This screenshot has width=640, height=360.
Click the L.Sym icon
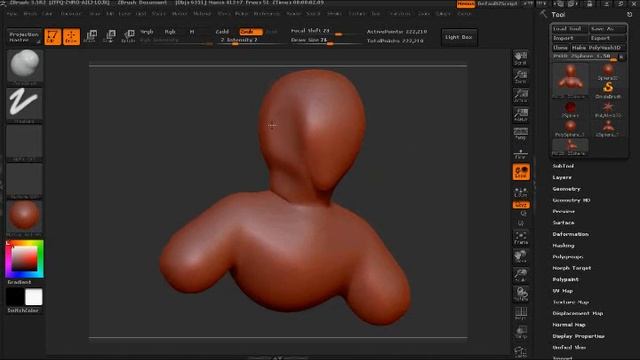[520, 192]
